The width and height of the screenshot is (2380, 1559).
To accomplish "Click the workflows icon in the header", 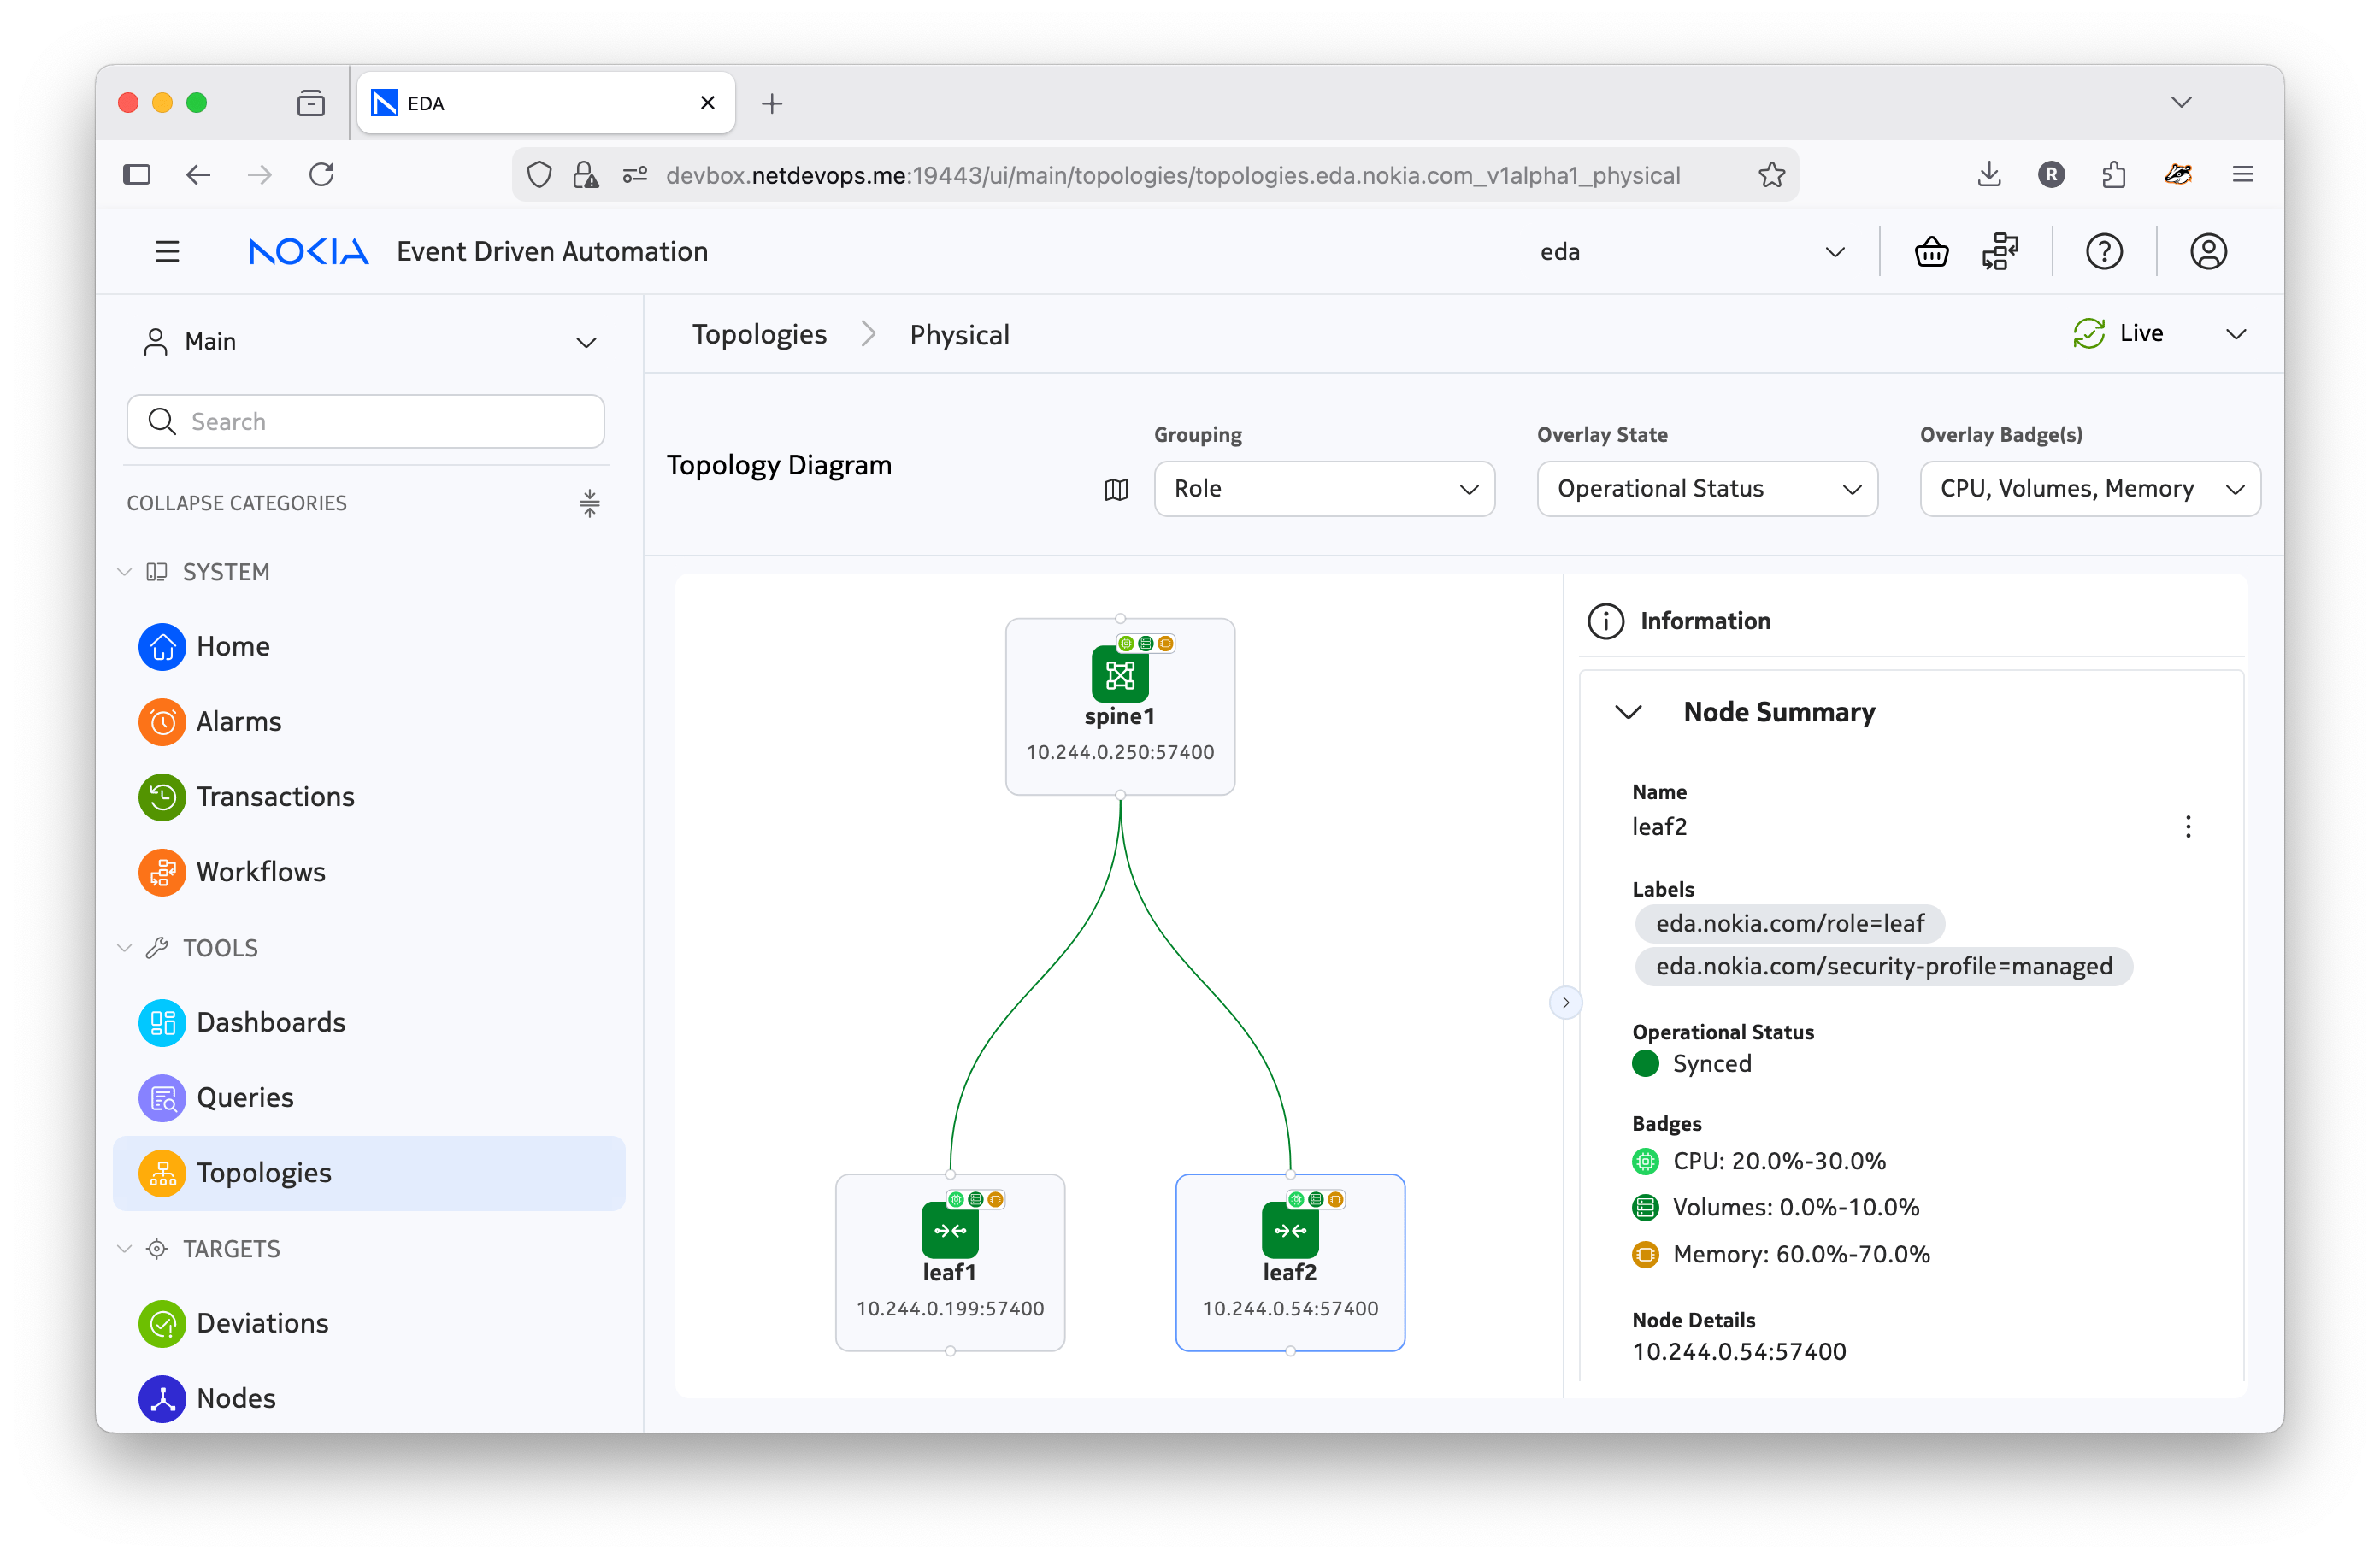I will click(x=2000, y=252).
